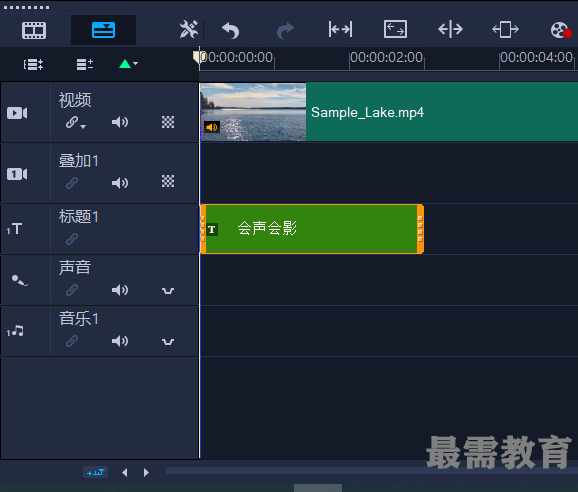Image resolution: width=578 pixels, height=492 pixels.
Task: Toggle ripple link on 叠加1 track
Action: (x=72, y=183)
